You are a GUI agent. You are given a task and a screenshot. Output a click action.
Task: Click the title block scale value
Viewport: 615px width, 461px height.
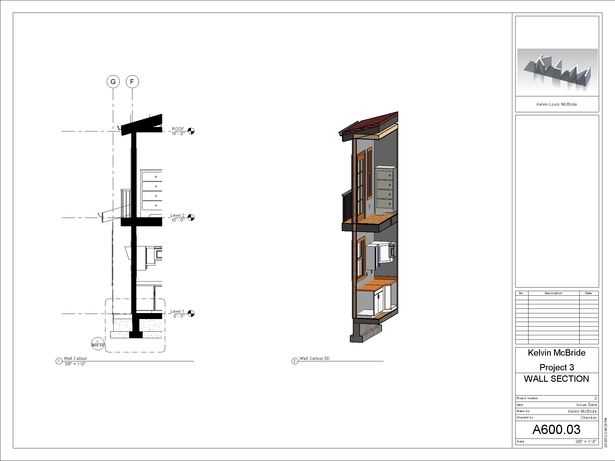point(586,442)
